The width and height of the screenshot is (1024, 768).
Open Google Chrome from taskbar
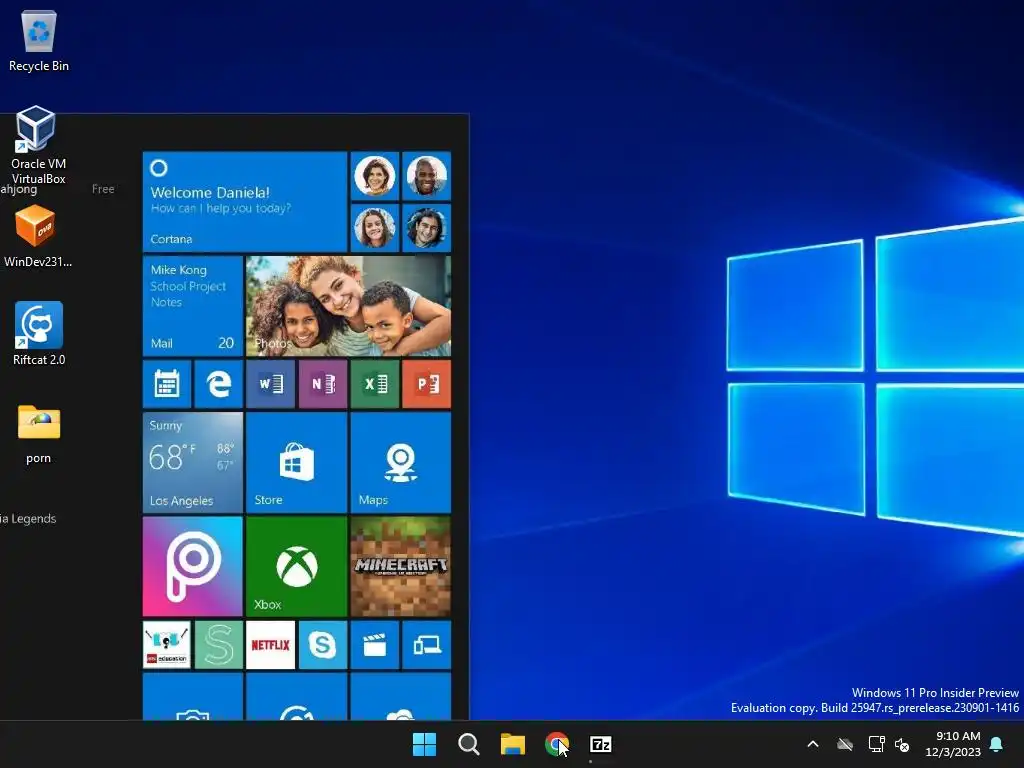556,744
